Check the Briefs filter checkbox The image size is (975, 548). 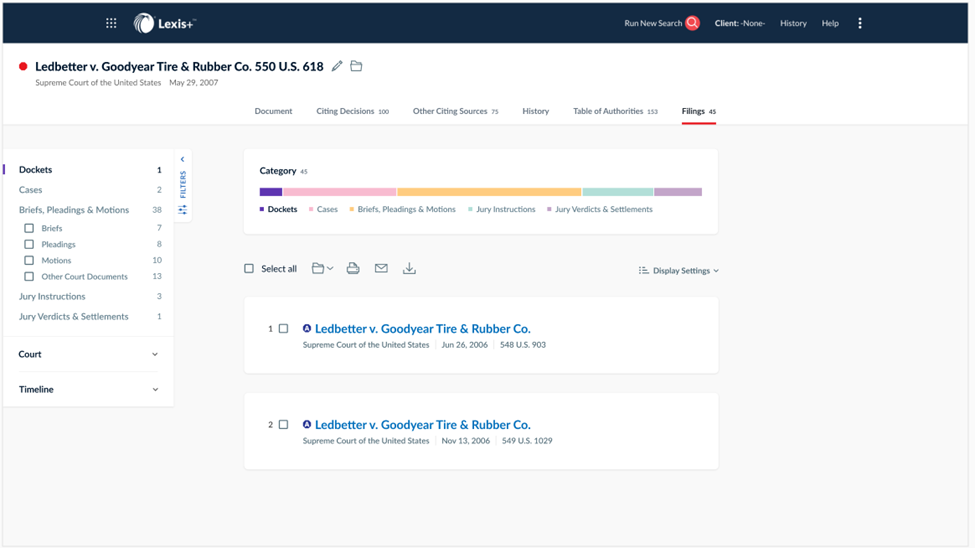coord(29,228)
